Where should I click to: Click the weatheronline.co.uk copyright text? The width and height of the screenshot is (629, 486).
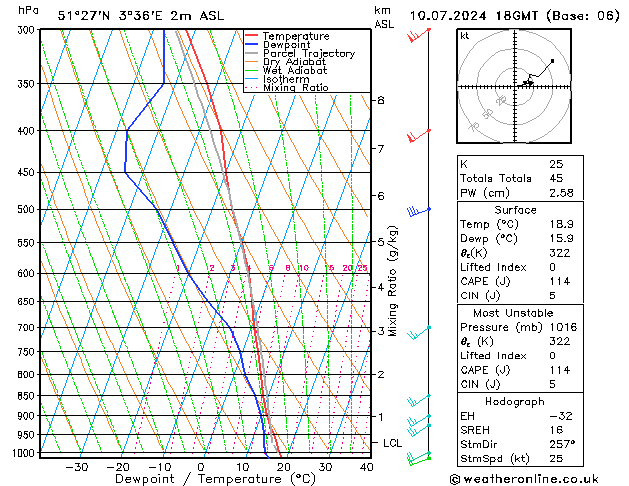point(524,479)
